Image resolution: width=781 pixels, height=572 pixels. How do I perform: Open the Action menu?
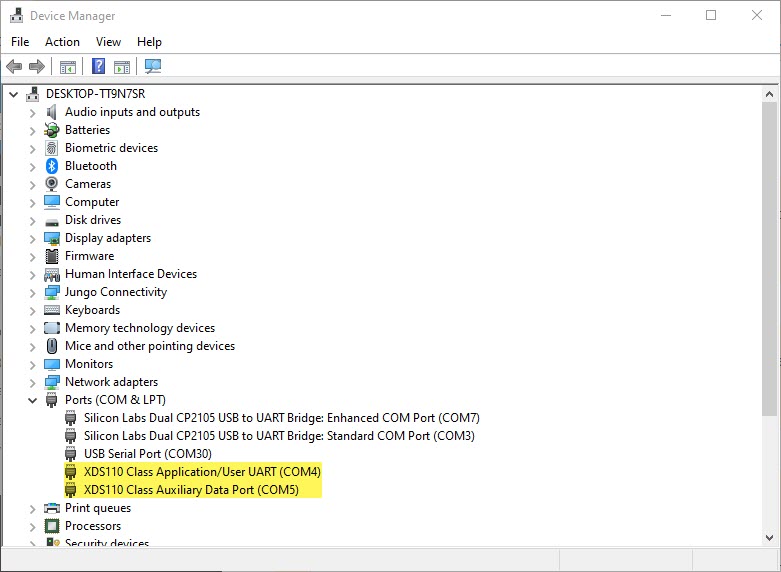pyautogui.click(x=62, y=42)
